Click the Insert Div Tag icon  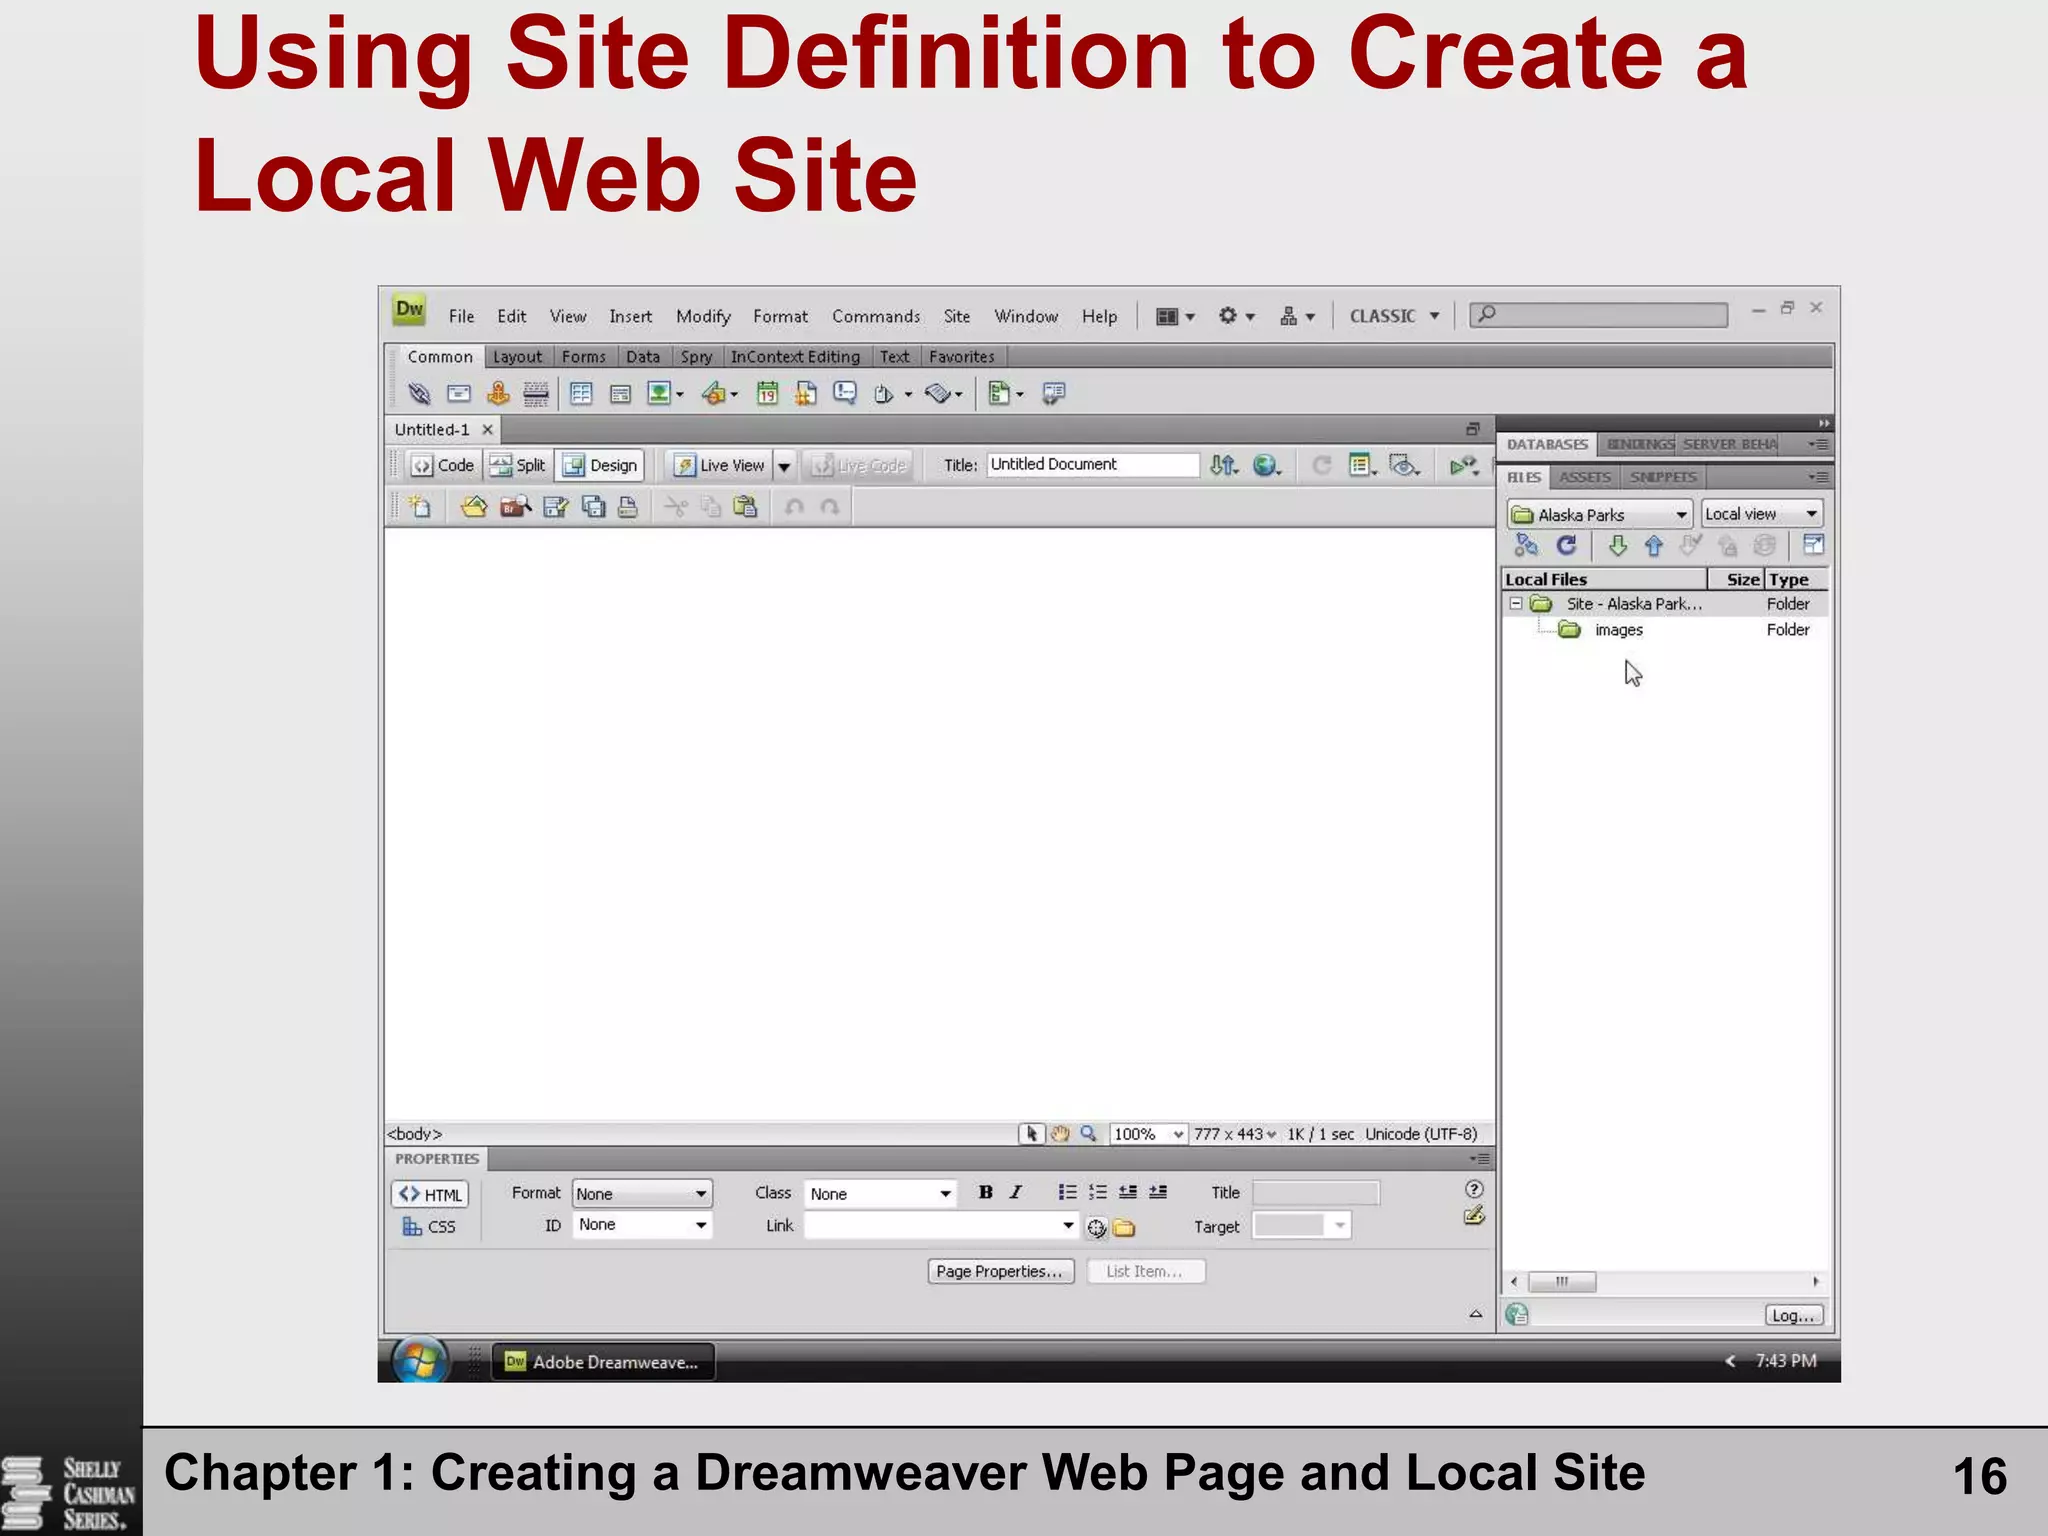point(620,394)
